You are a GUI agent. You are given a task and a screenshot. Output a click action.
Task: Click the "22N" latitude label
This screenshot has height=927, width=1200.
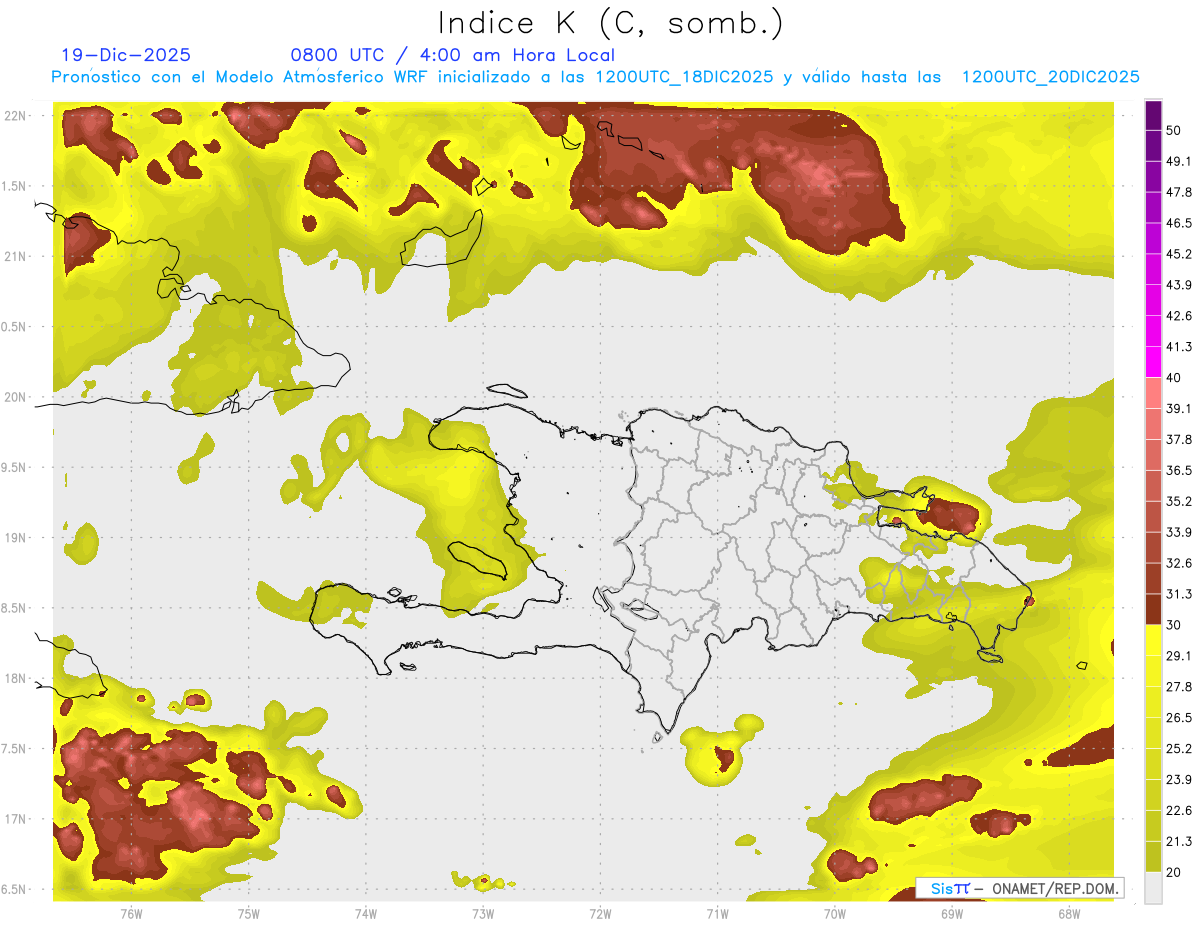click(x=15, y=116)
